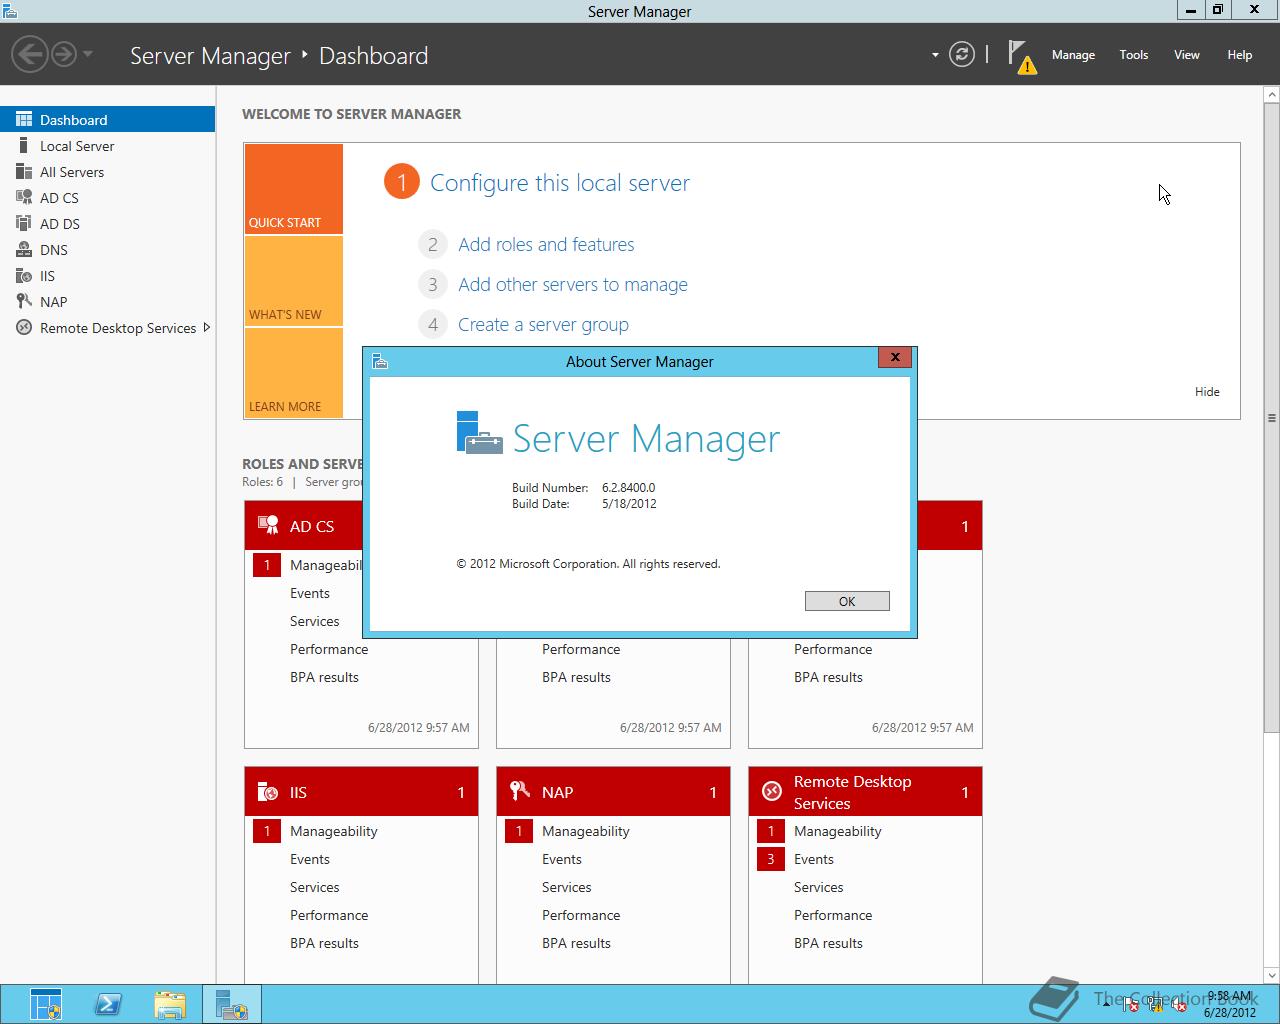The width and height of the screenshot is (1280, 1024).
Task: Open Events in the IIS tile
Action: [310, 859]
